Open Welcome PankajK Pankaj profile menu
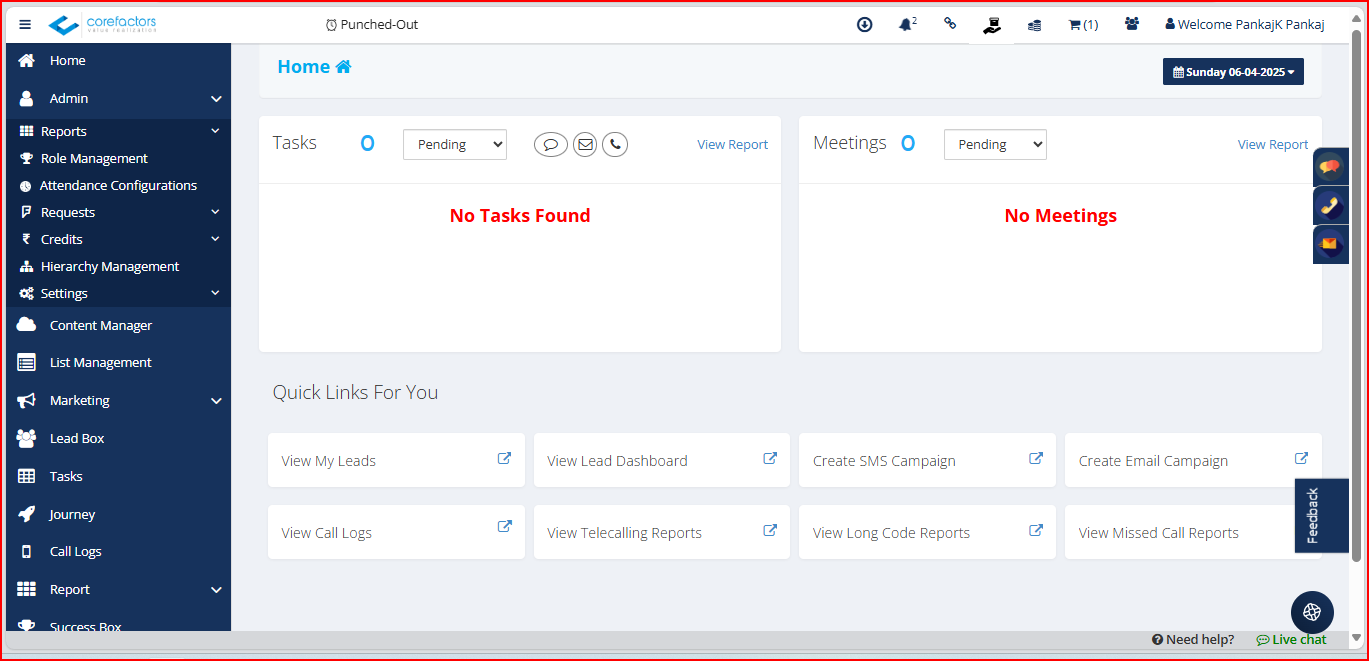Viewport: 1369px width, 661px height. click(1245, 24)
